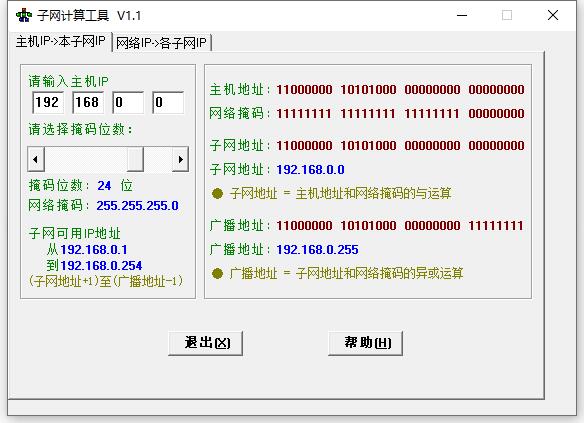Switch to the 主机IP->本子网IP tab
The width and height of the screenshot is (584, 423).
pyautogui.click(x=61, y=41)
